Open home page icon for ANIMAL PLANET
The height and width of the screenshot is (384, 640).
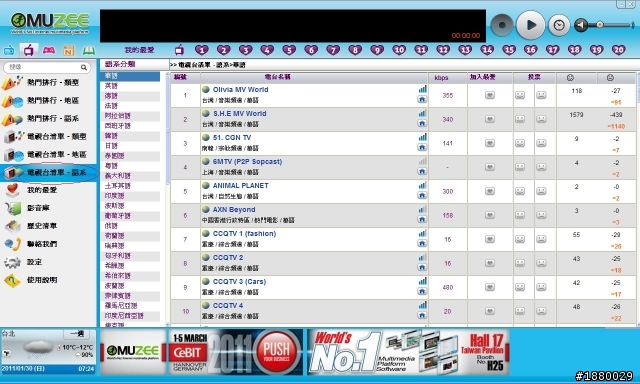(x=422, y=195)
